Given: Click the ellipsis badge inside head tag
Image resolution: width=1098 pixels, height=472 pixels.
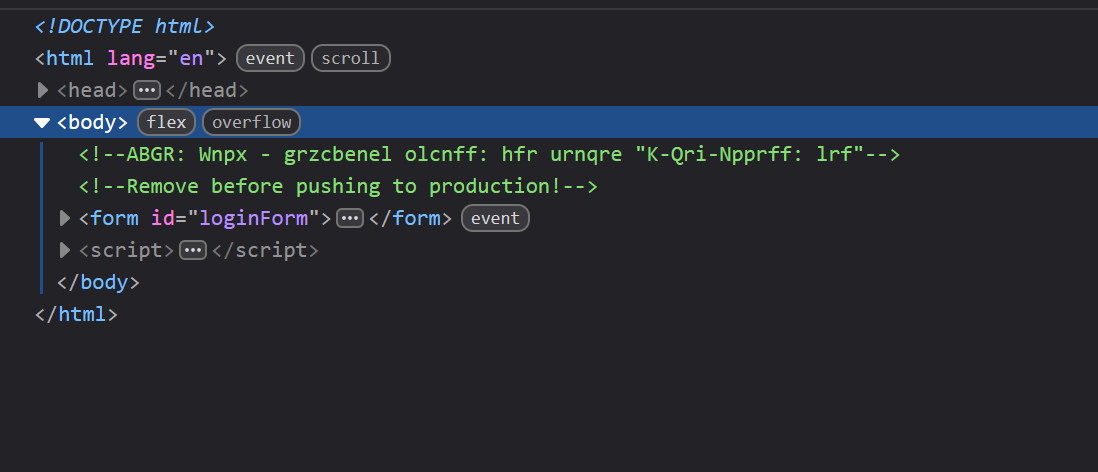Looking at the screenshot, I should click(147, 91).
